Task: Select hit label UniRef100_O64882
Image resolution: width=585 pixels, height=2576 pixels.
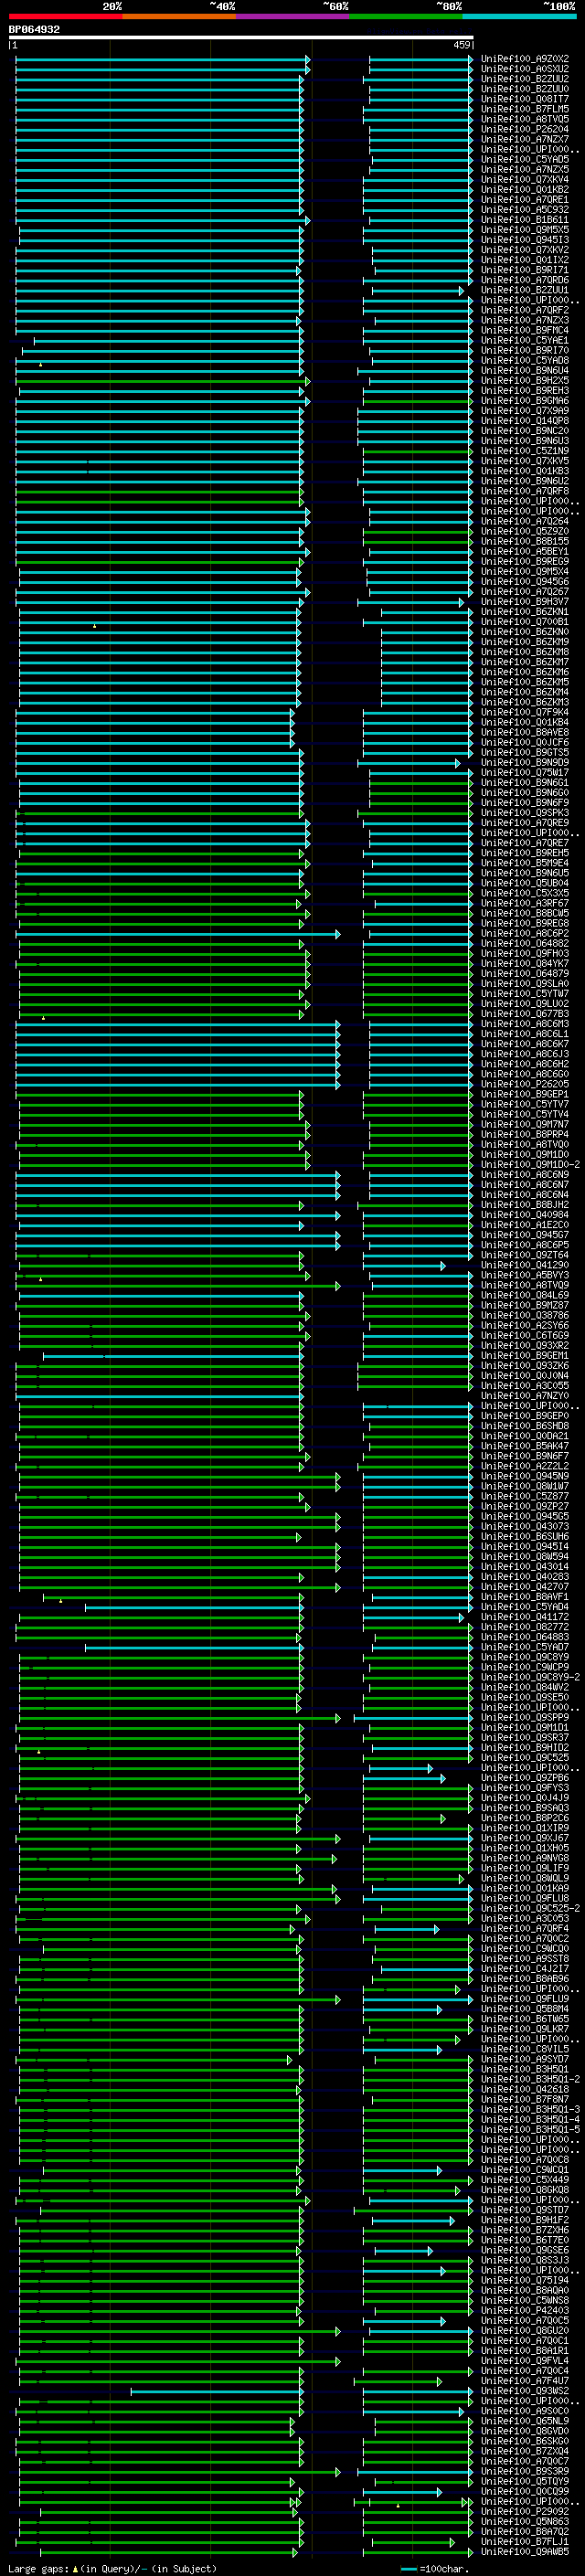Action: pos(525,943)
